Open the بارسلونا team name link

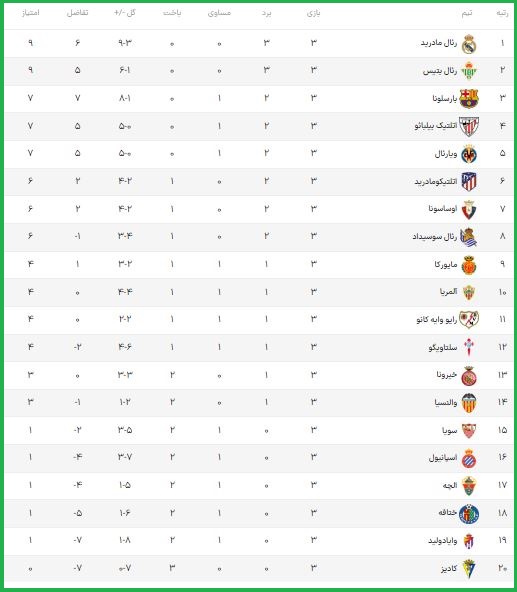[x=444, y=99]
